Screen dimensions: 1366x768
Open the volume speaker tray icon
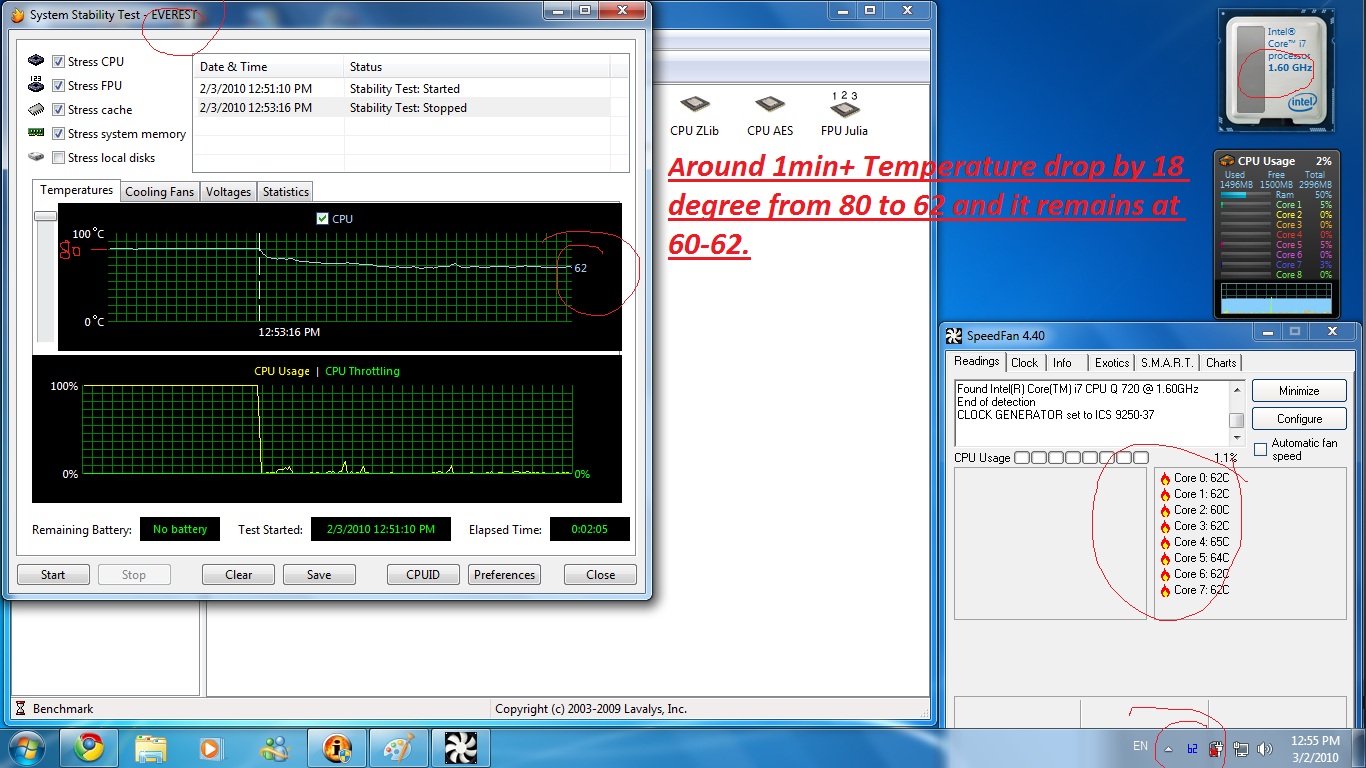point(1264,748)
